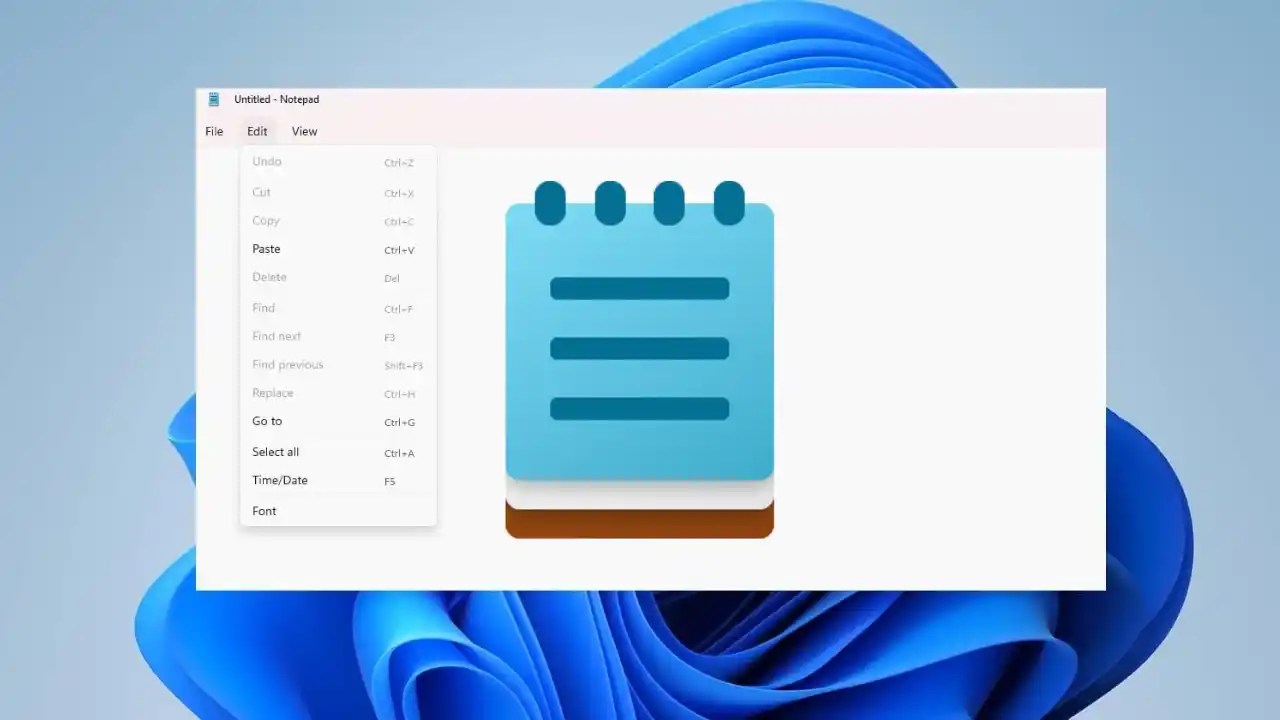Image resolution: width=1280 pixels, height=720 pixels.
Task: Click the Delete option
Action: click(268, 277)
